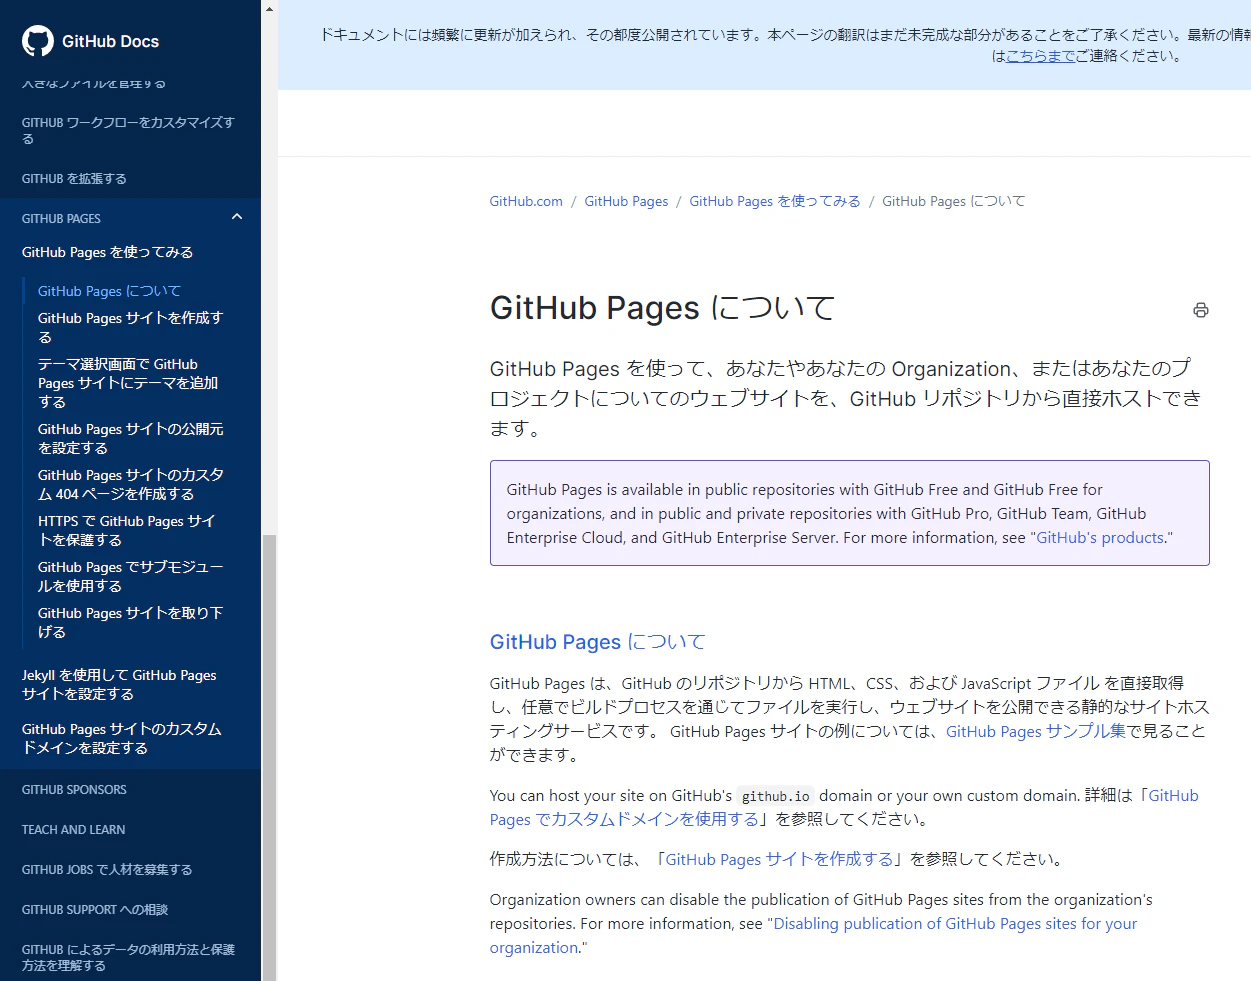Open 'GITHUB SPONSORS' sidebar section
Viewport: 1251px width, 981px height.
[74, 789]
